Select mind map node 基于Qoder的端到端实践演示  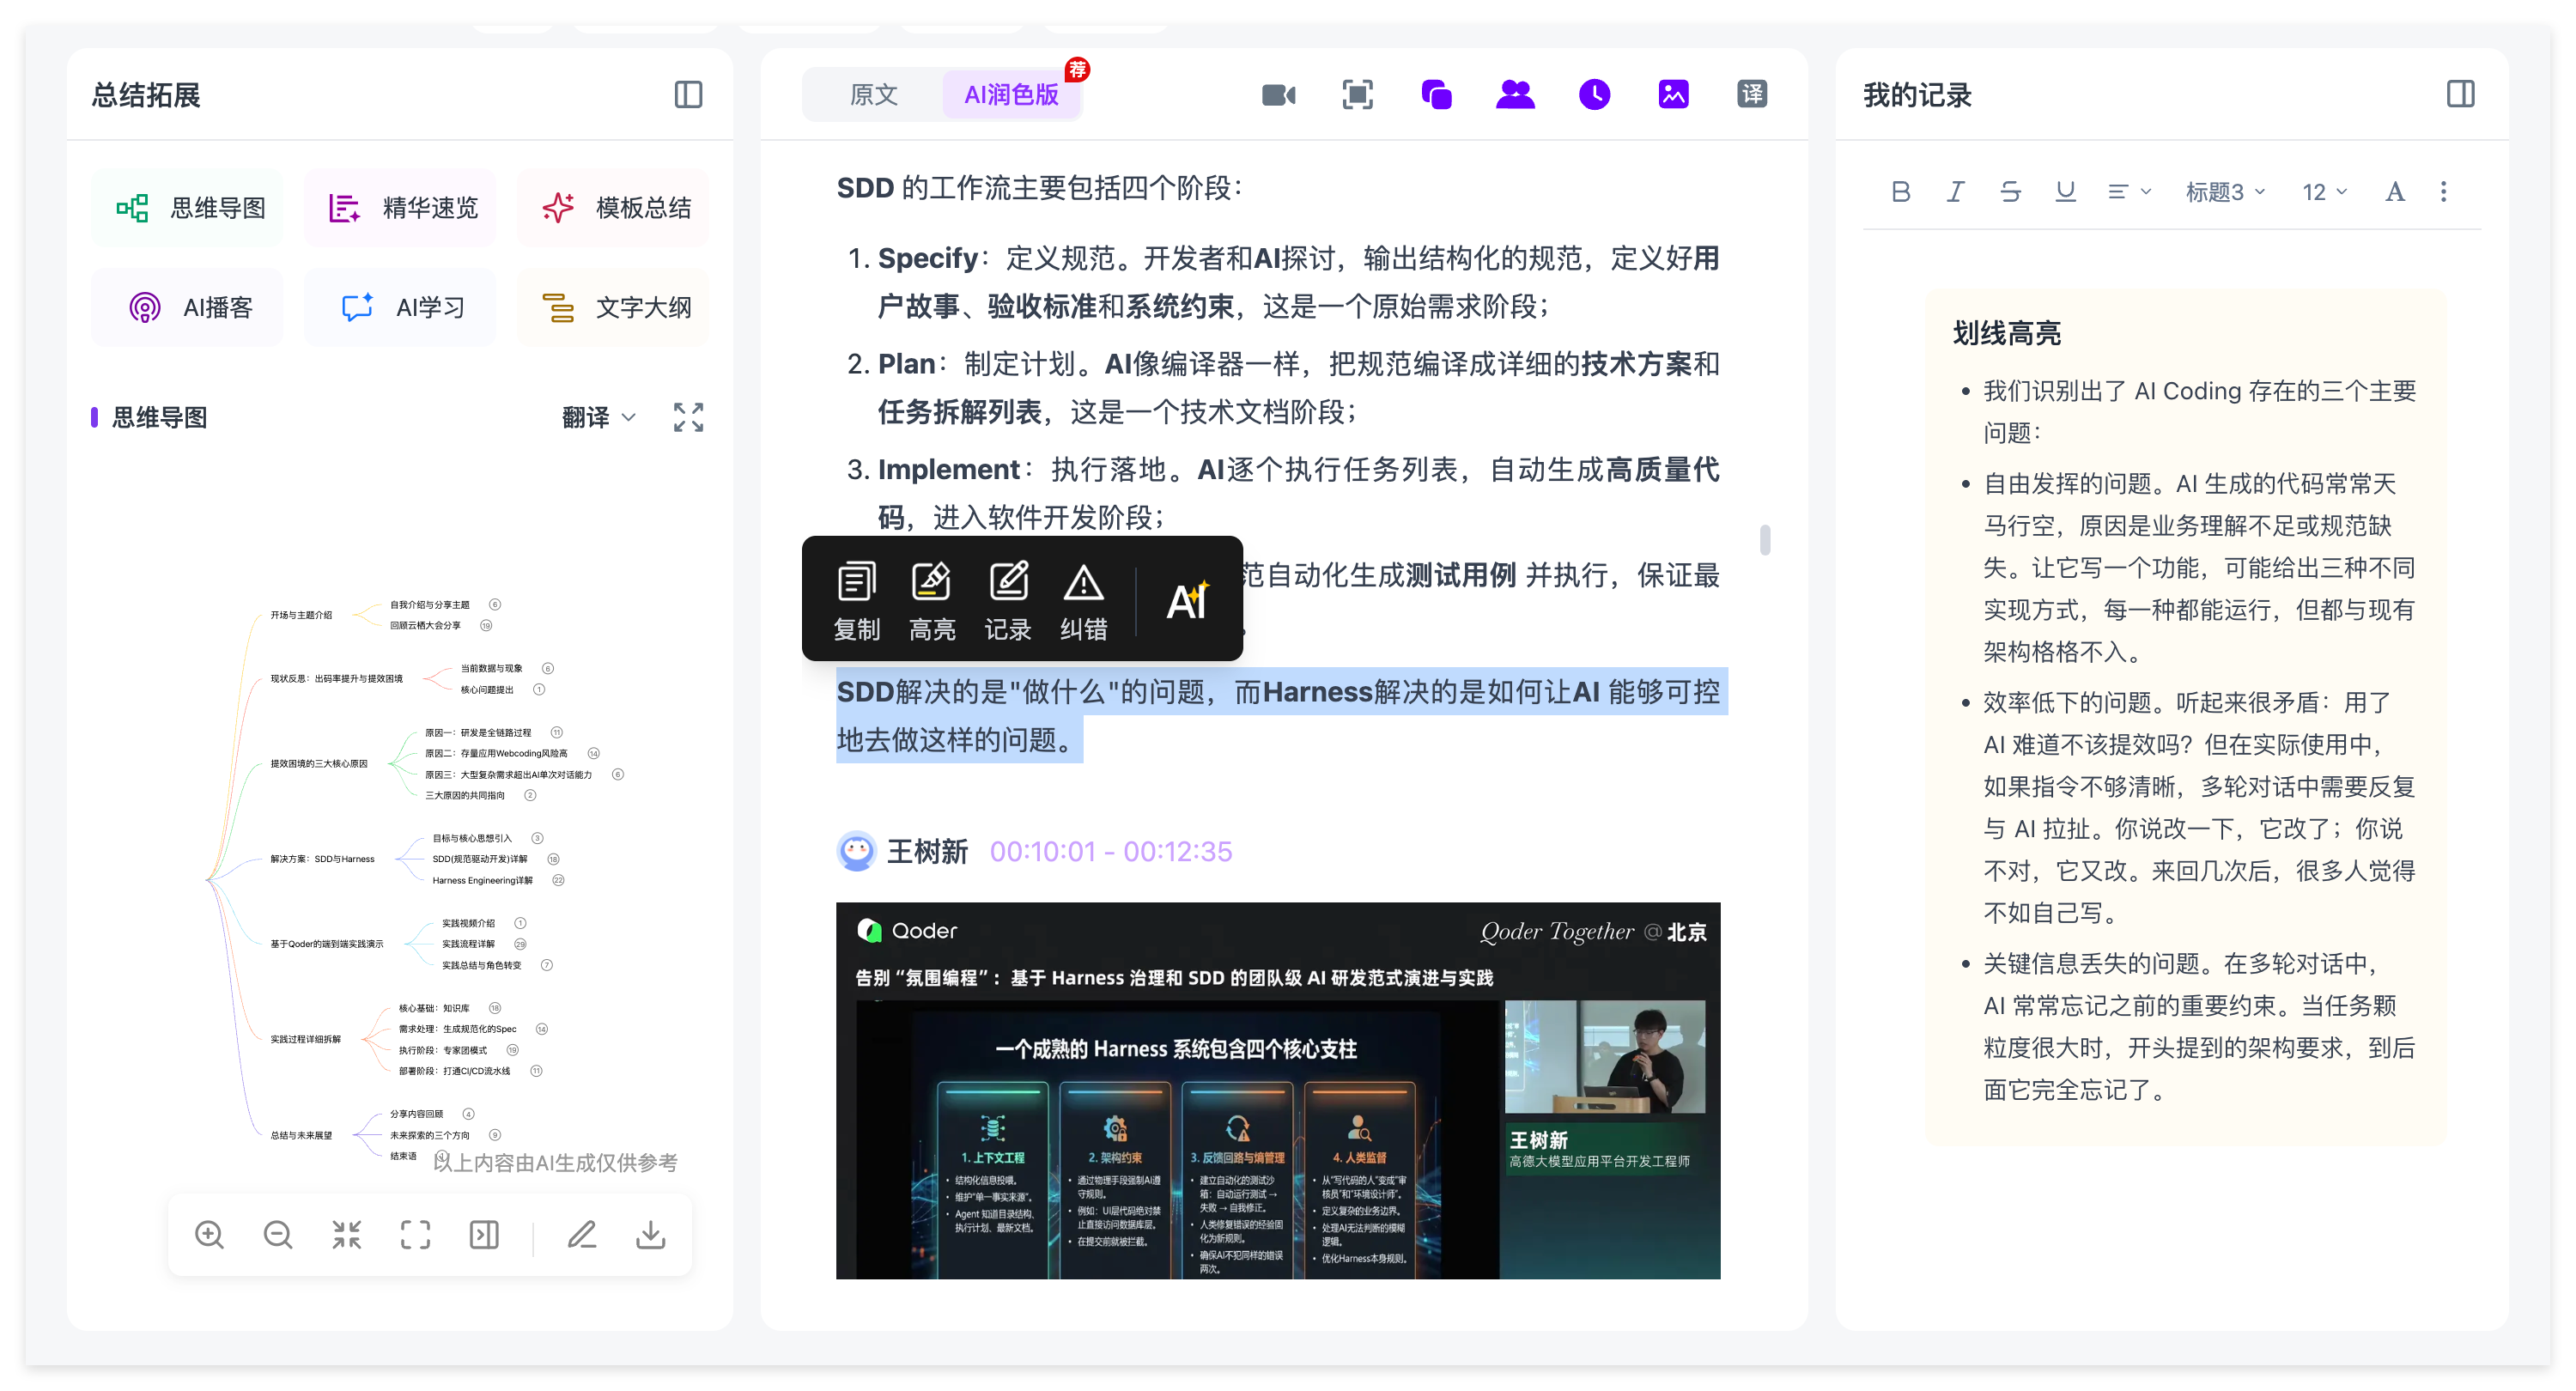pos(327,944)
